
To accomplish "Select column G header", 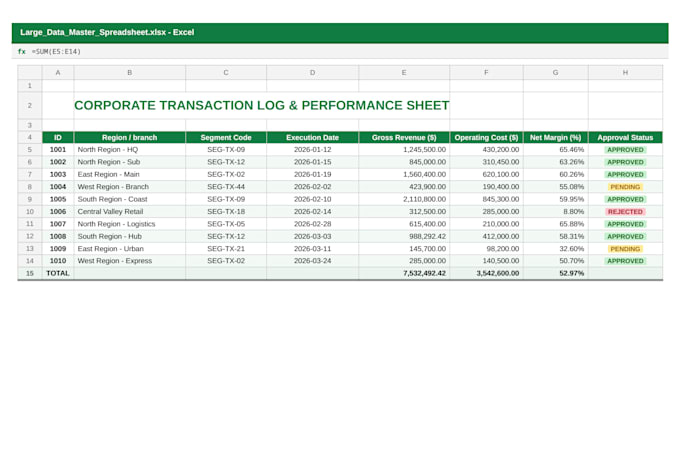I will 556,72.
